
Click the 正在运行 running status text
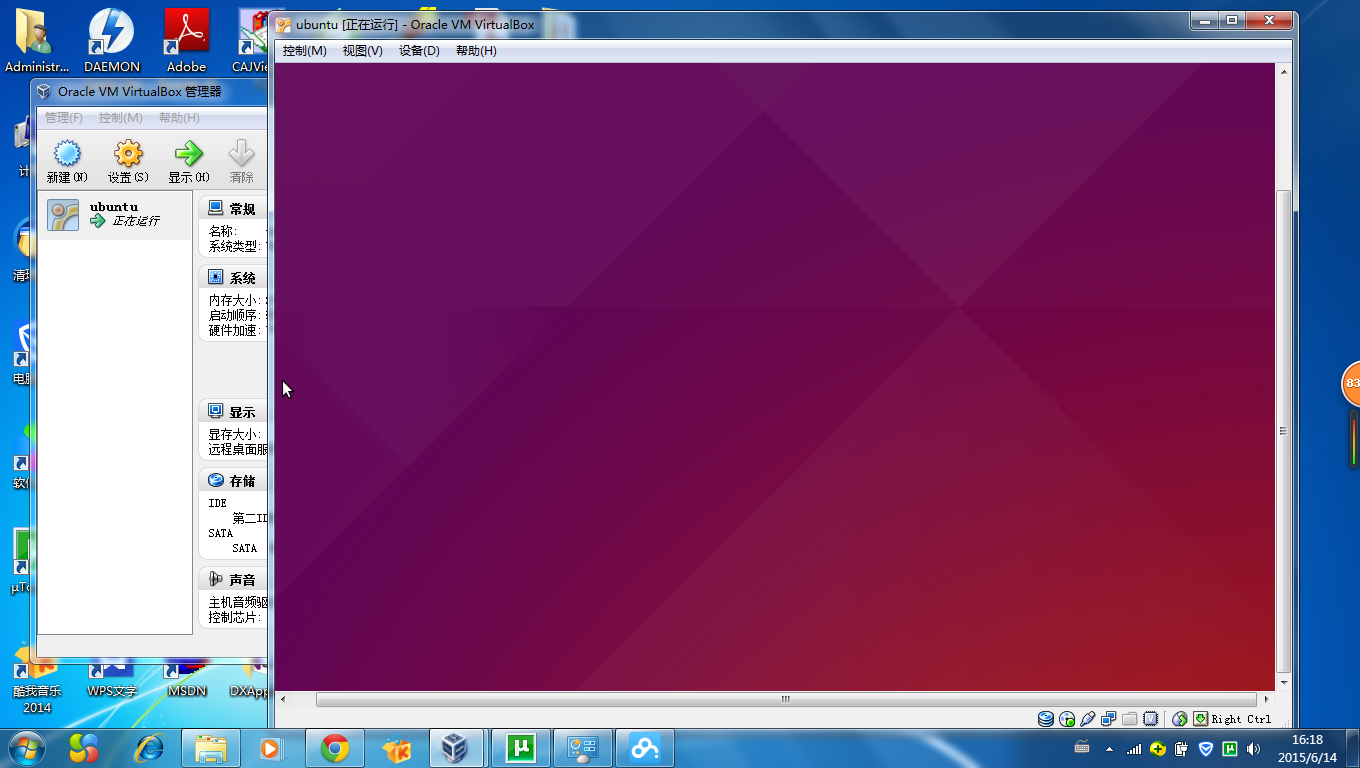coord(135,221)
